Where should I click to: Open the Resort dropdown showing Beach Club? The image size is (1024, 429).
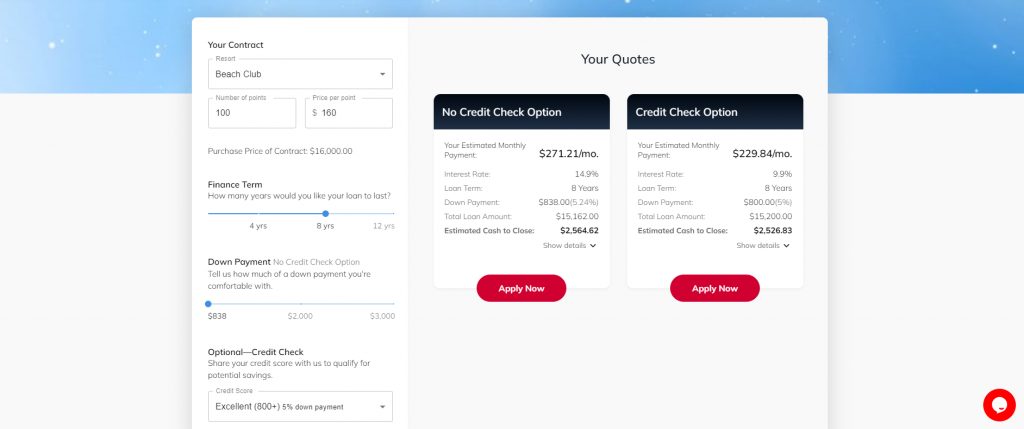pos(299,74)
